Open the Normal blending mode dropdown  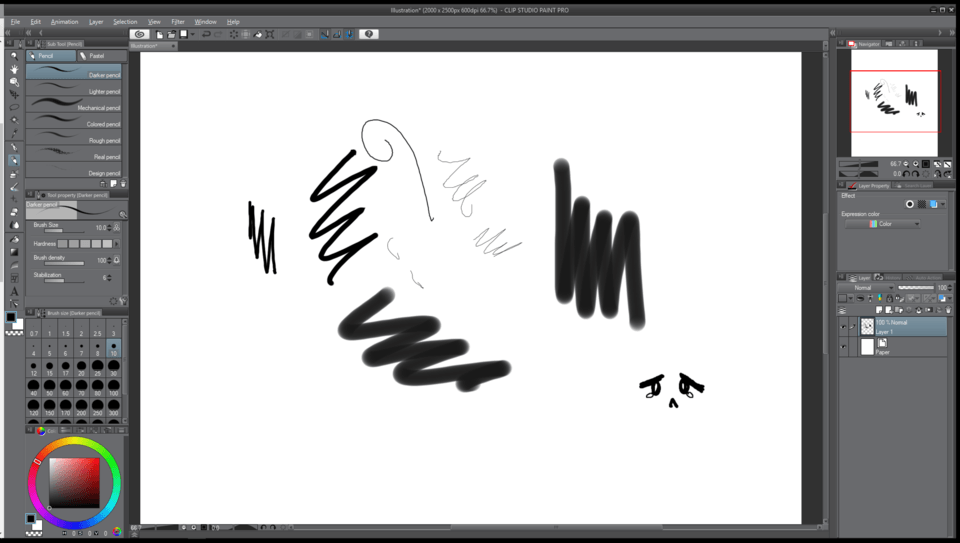(x=866, y=288)
